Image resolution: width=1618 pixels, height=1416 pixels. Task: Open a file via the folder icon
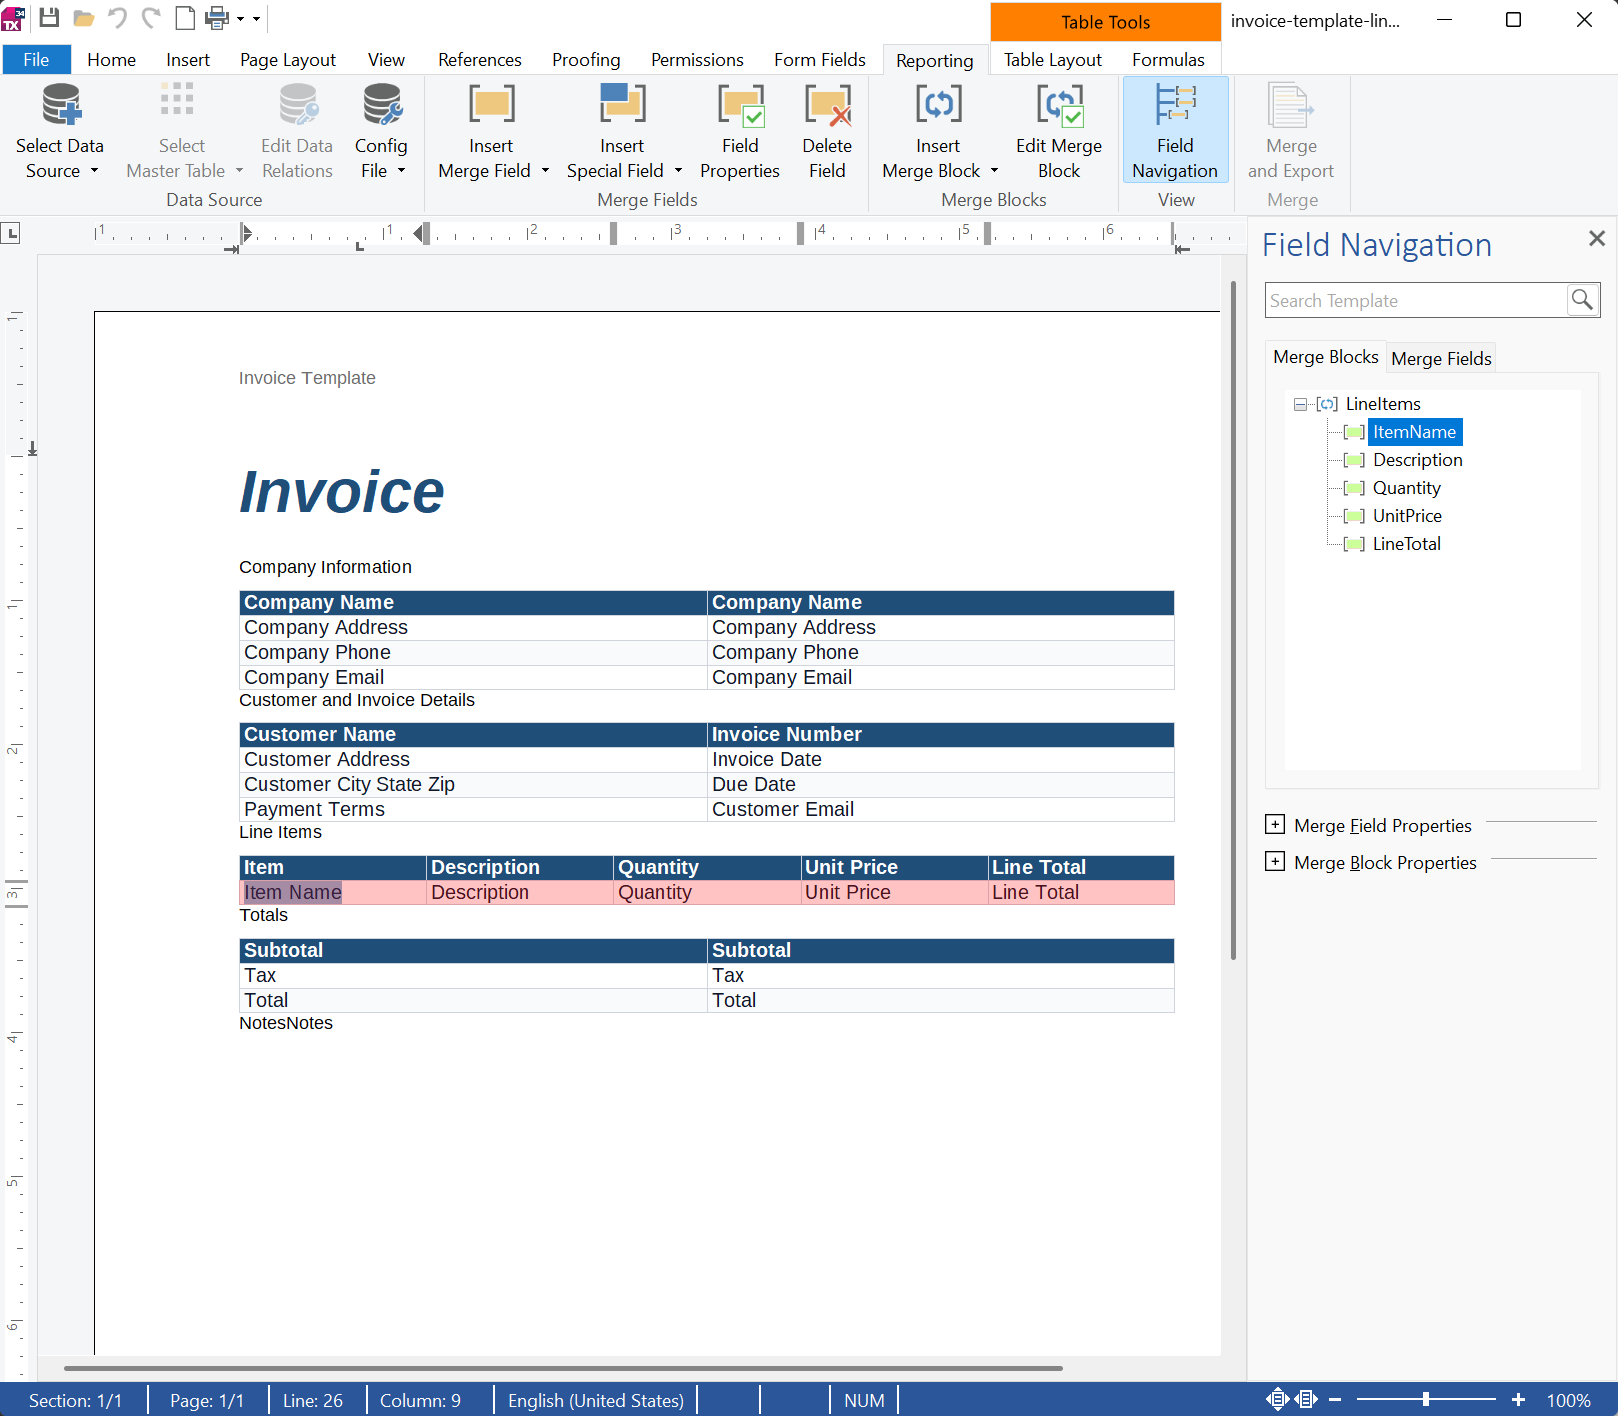point(84,18)
